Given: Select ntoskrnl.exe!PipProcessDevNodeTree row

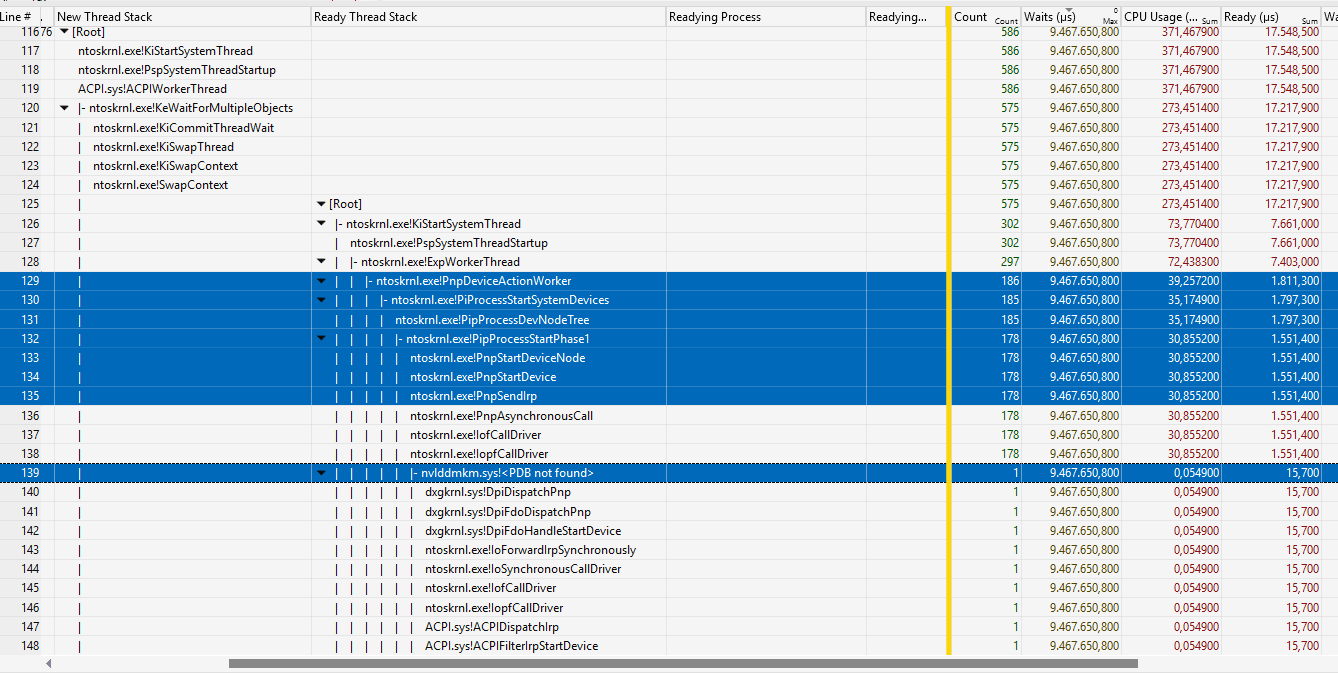Looking at the screenshot, I should (492, 320).
